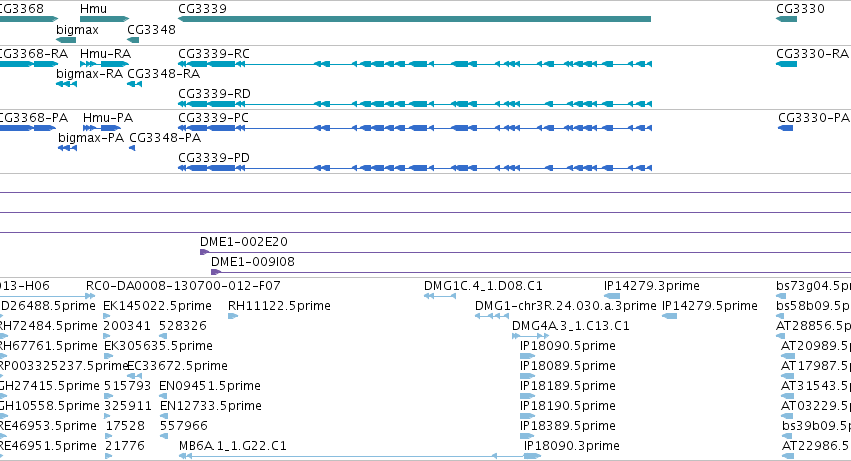The height and width of the screenshot is (461, 851).
Task: Click feature label 528326
Action: point(183,326)
